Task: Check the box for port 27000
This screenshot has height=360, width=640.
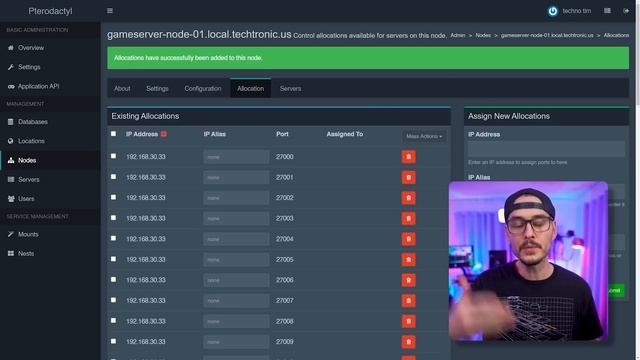Action: click(113, 156)
